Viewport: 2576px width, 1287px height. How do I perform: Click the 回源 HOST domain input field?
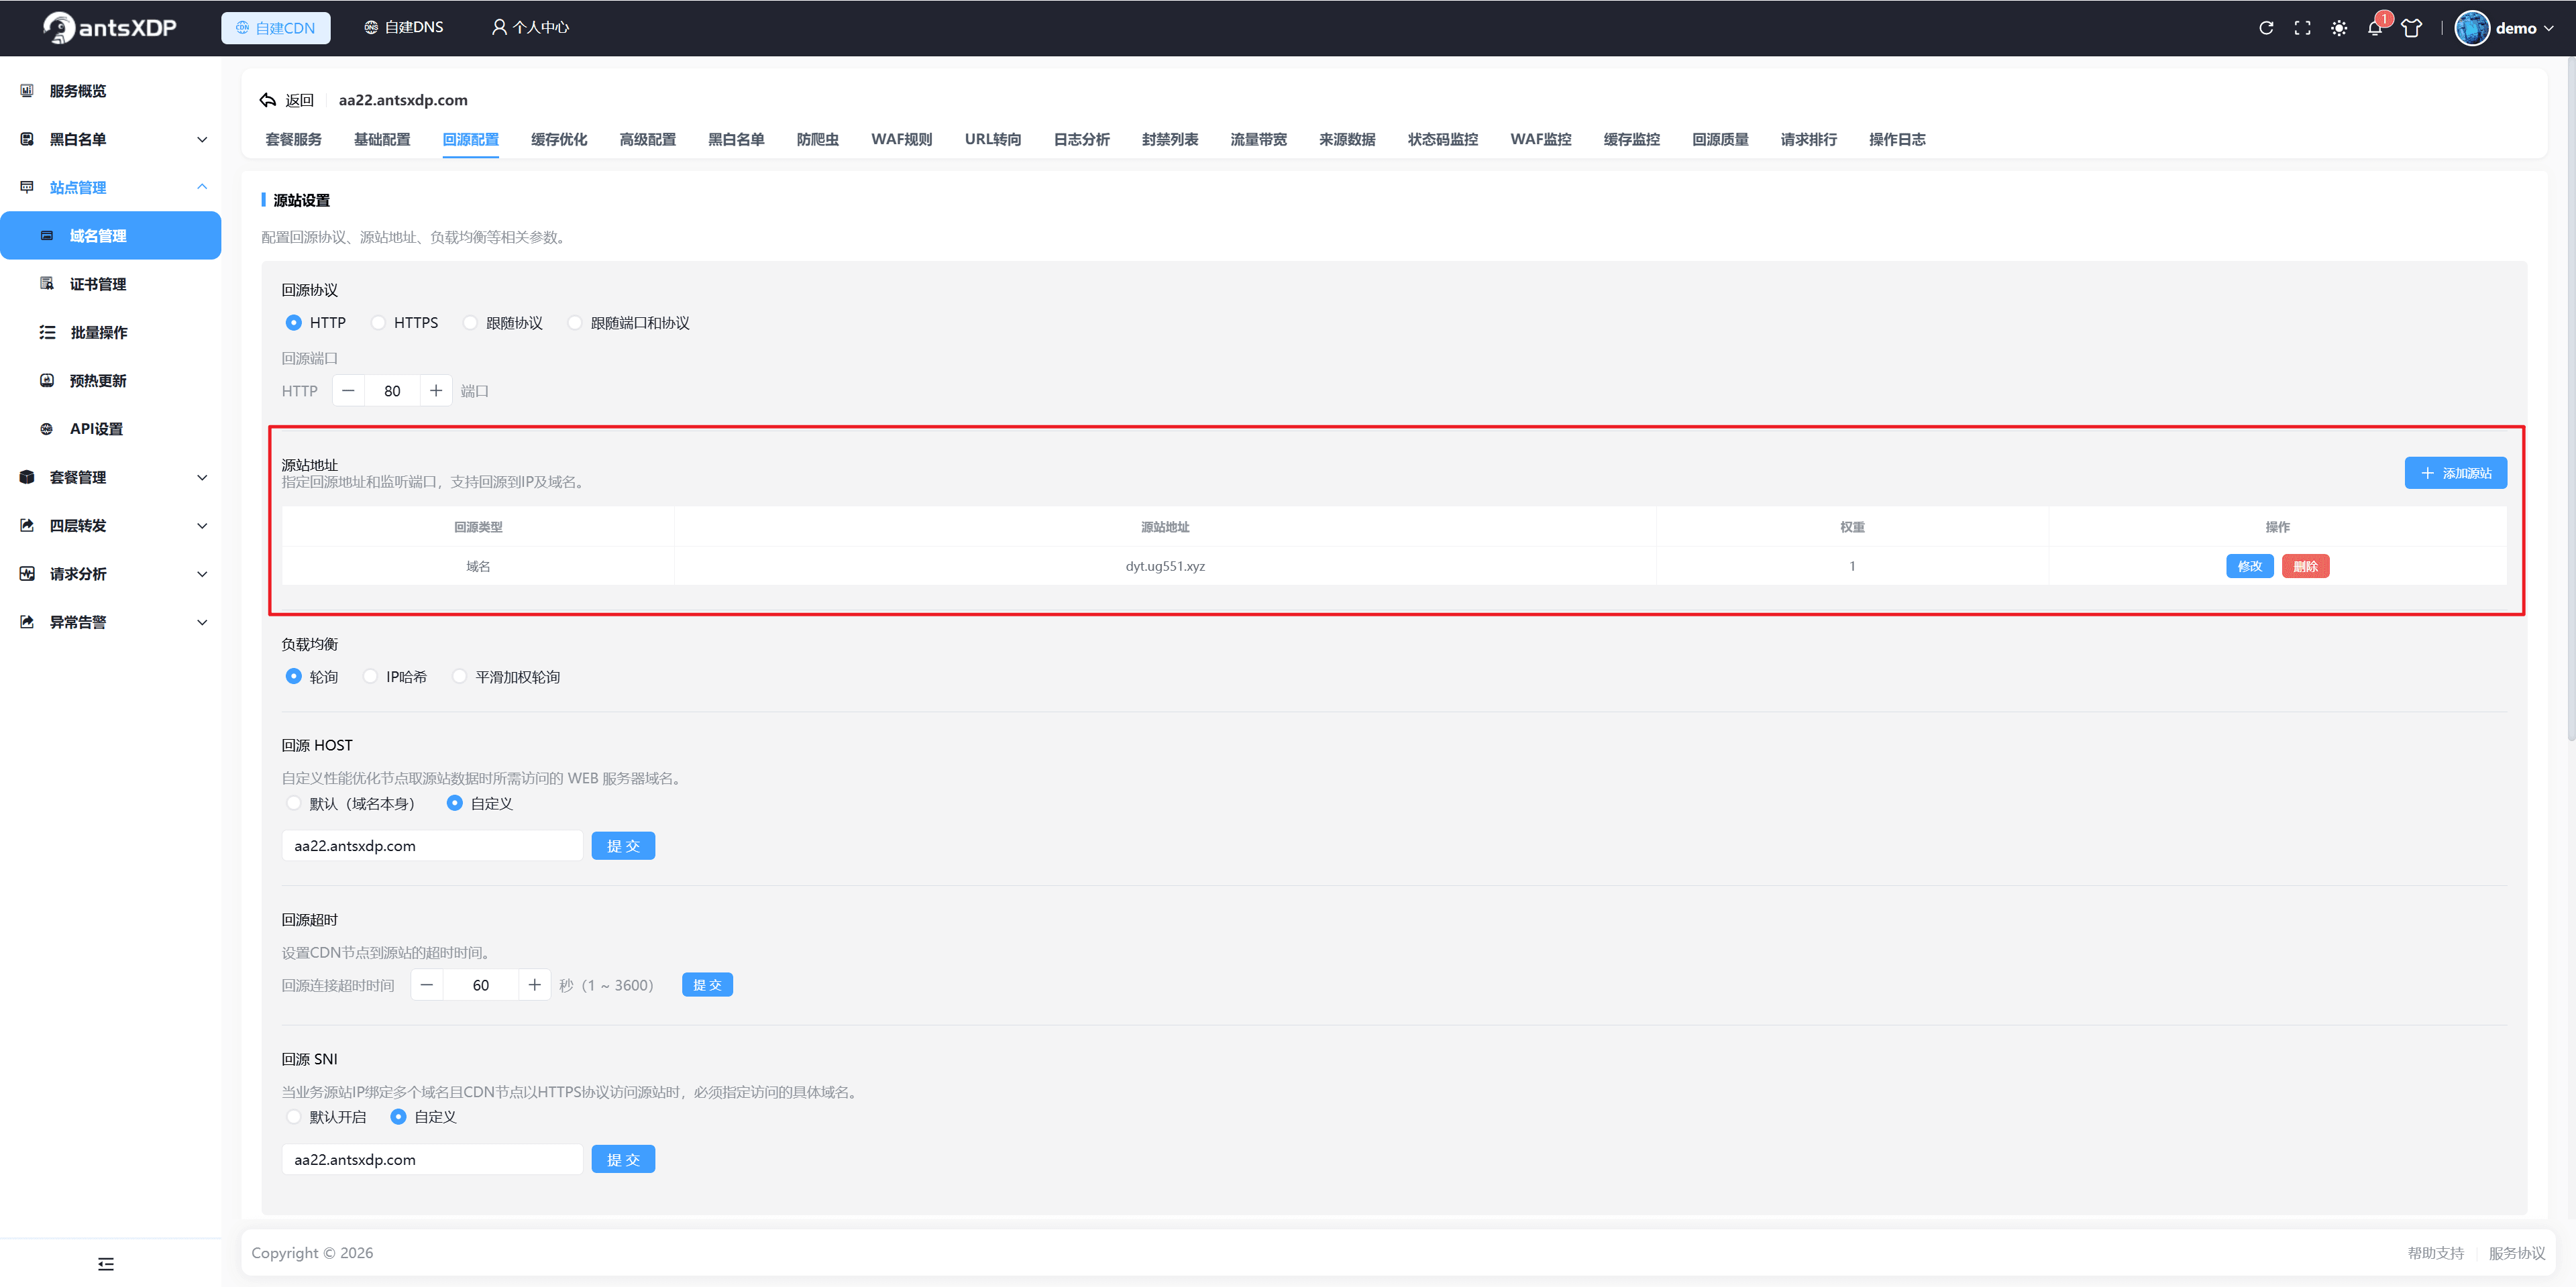432,846
